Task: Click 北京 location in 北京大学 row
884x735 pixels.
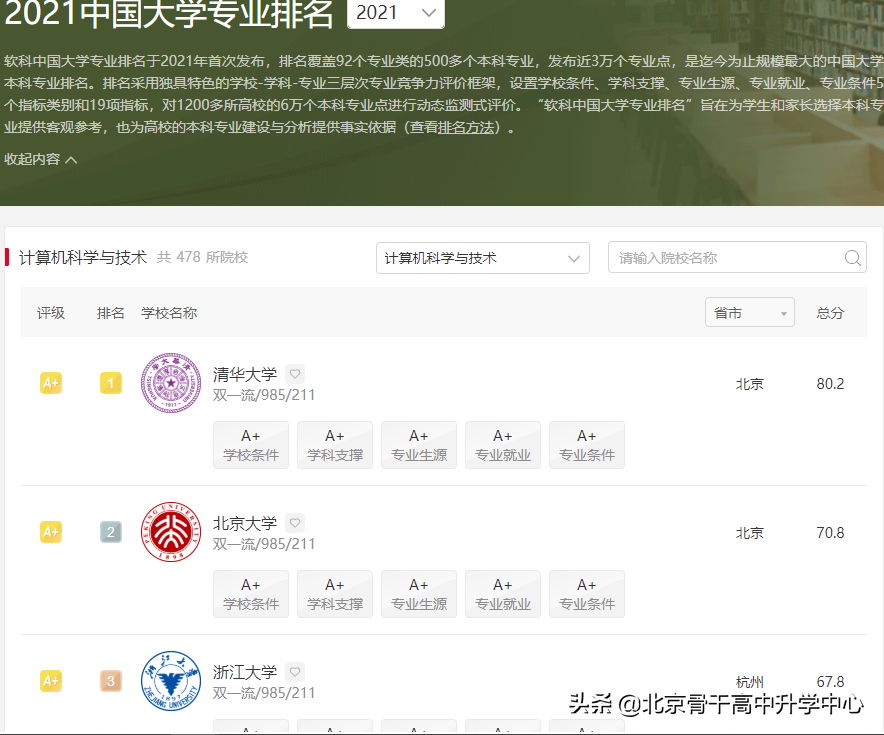Action: coord(749,533)
